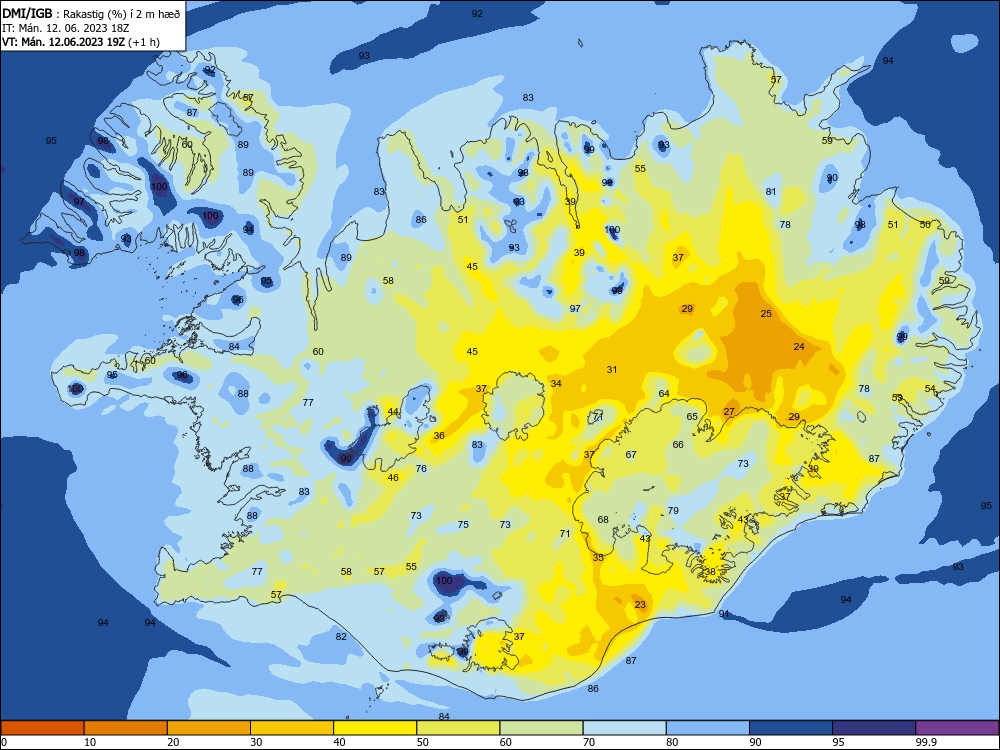Click the 70–80 pale blue legend swatch
The image size is (1000, 750).
click(x=624, y=728)
